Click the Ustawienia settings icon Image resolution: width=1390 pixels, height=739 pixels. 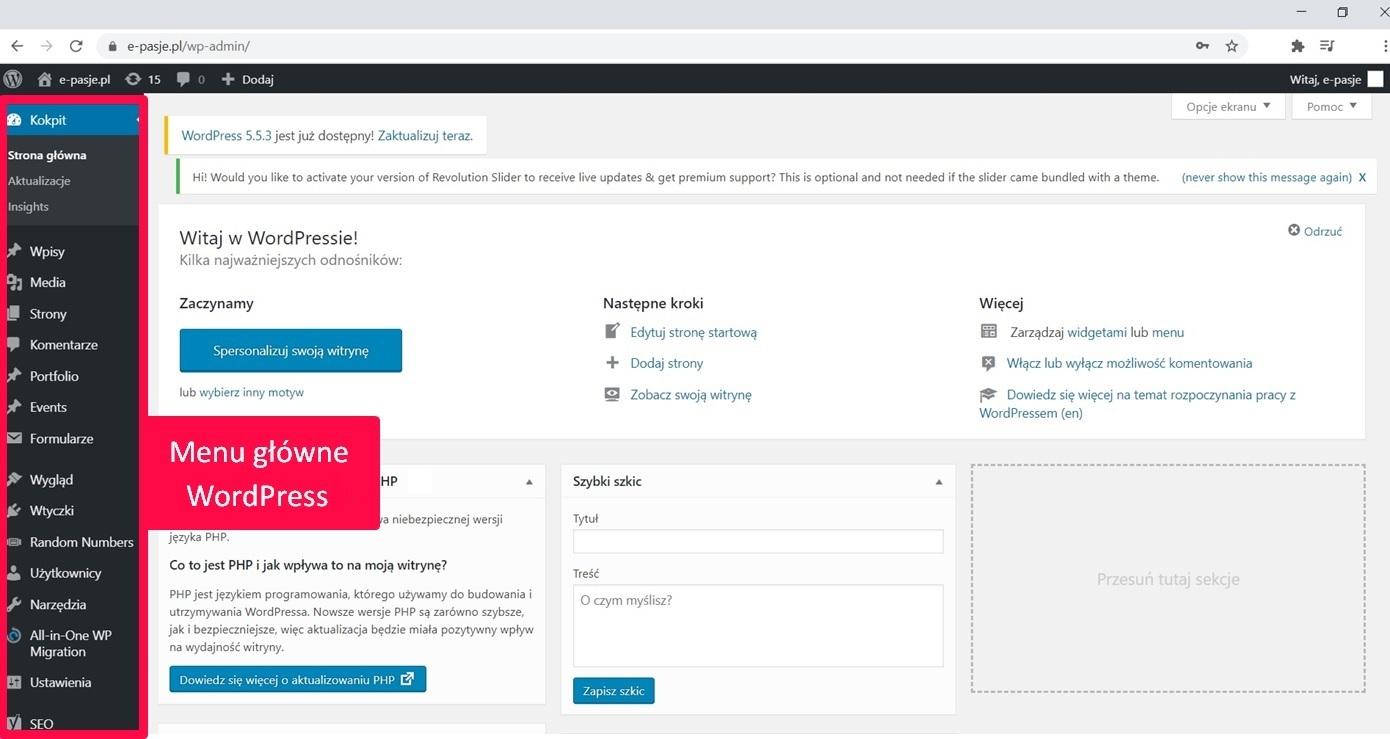tap(16, 682)
